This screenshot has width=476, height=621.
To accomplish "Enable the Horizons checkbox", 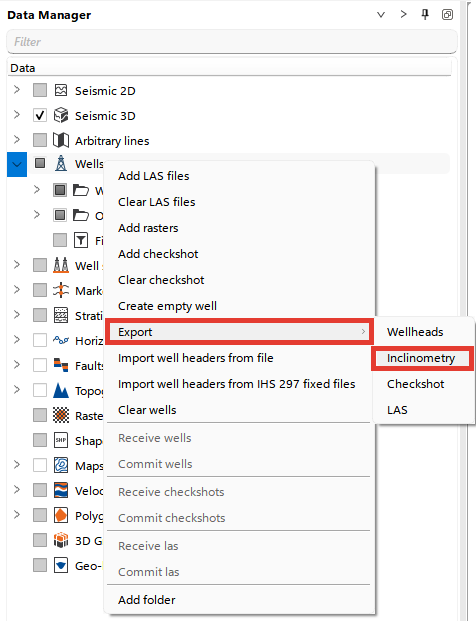I will [40, 340].
